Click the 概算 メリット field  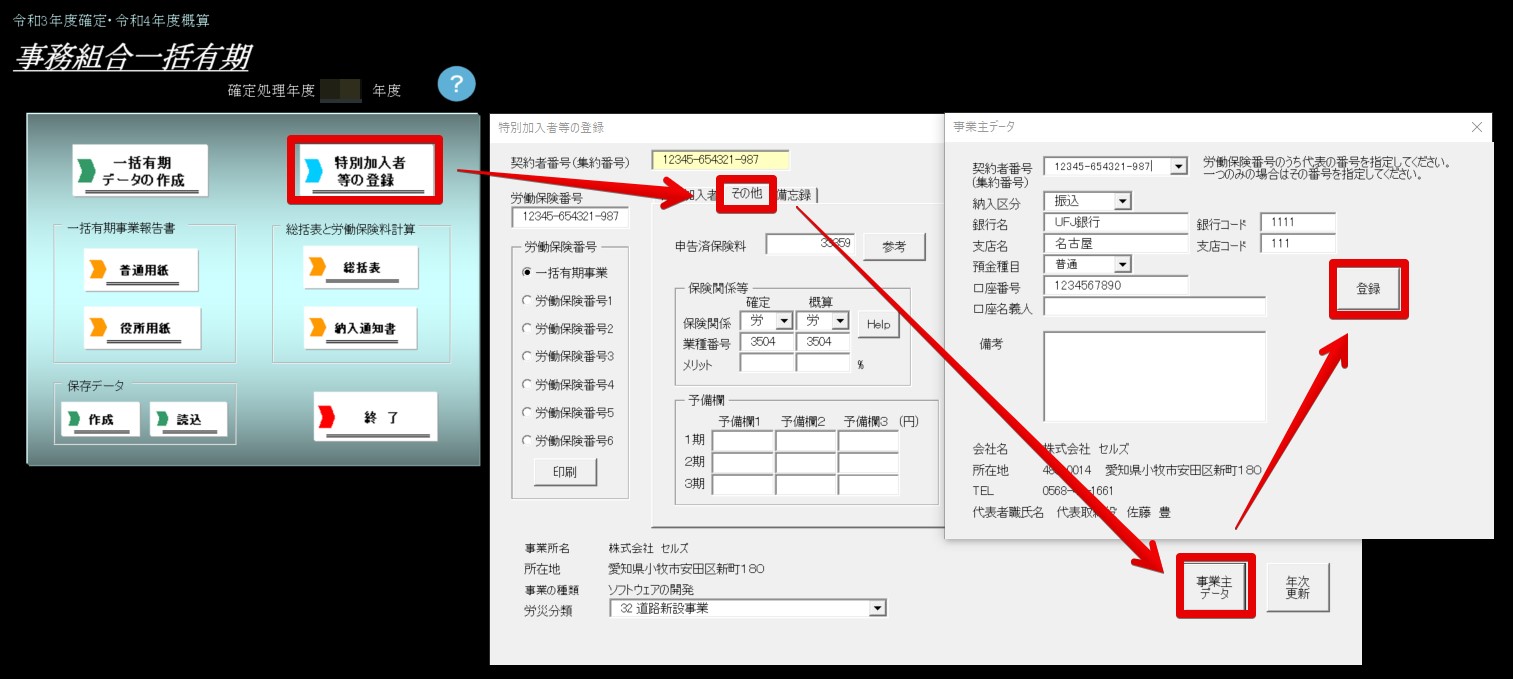822,363
